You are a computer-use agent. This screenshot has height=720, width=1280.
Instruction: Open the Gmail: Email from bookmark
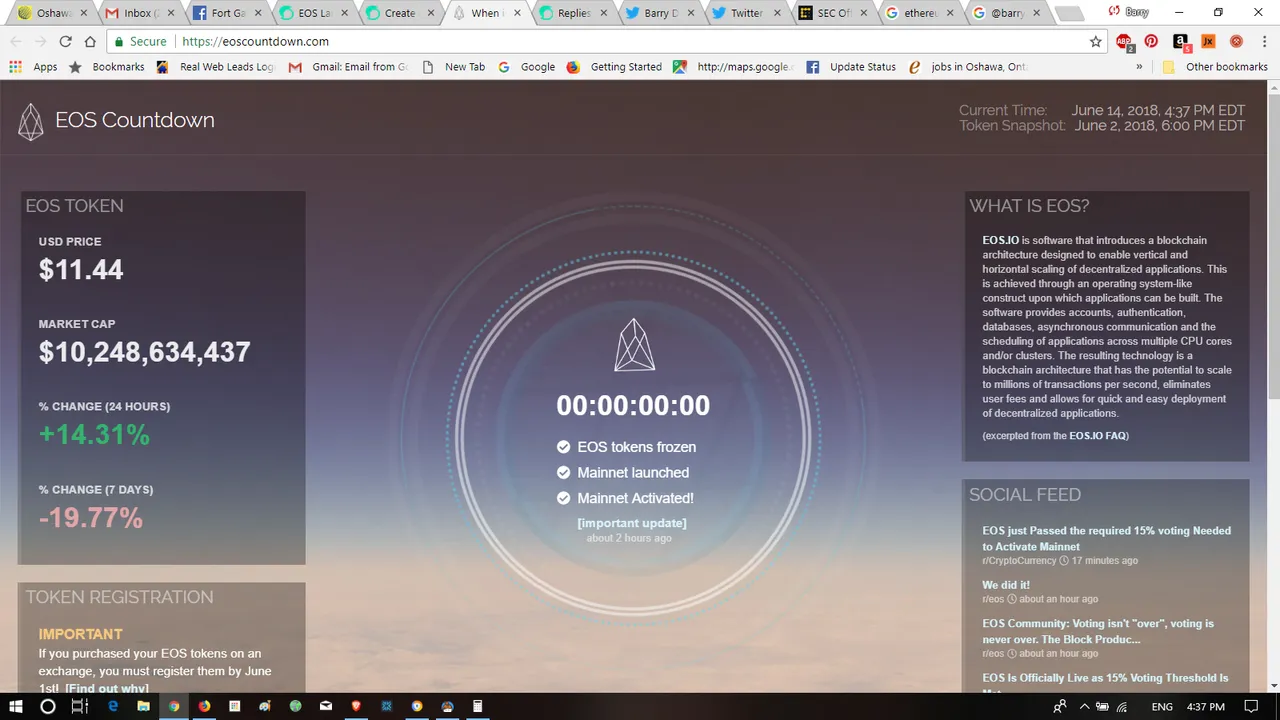pos(349,67)
